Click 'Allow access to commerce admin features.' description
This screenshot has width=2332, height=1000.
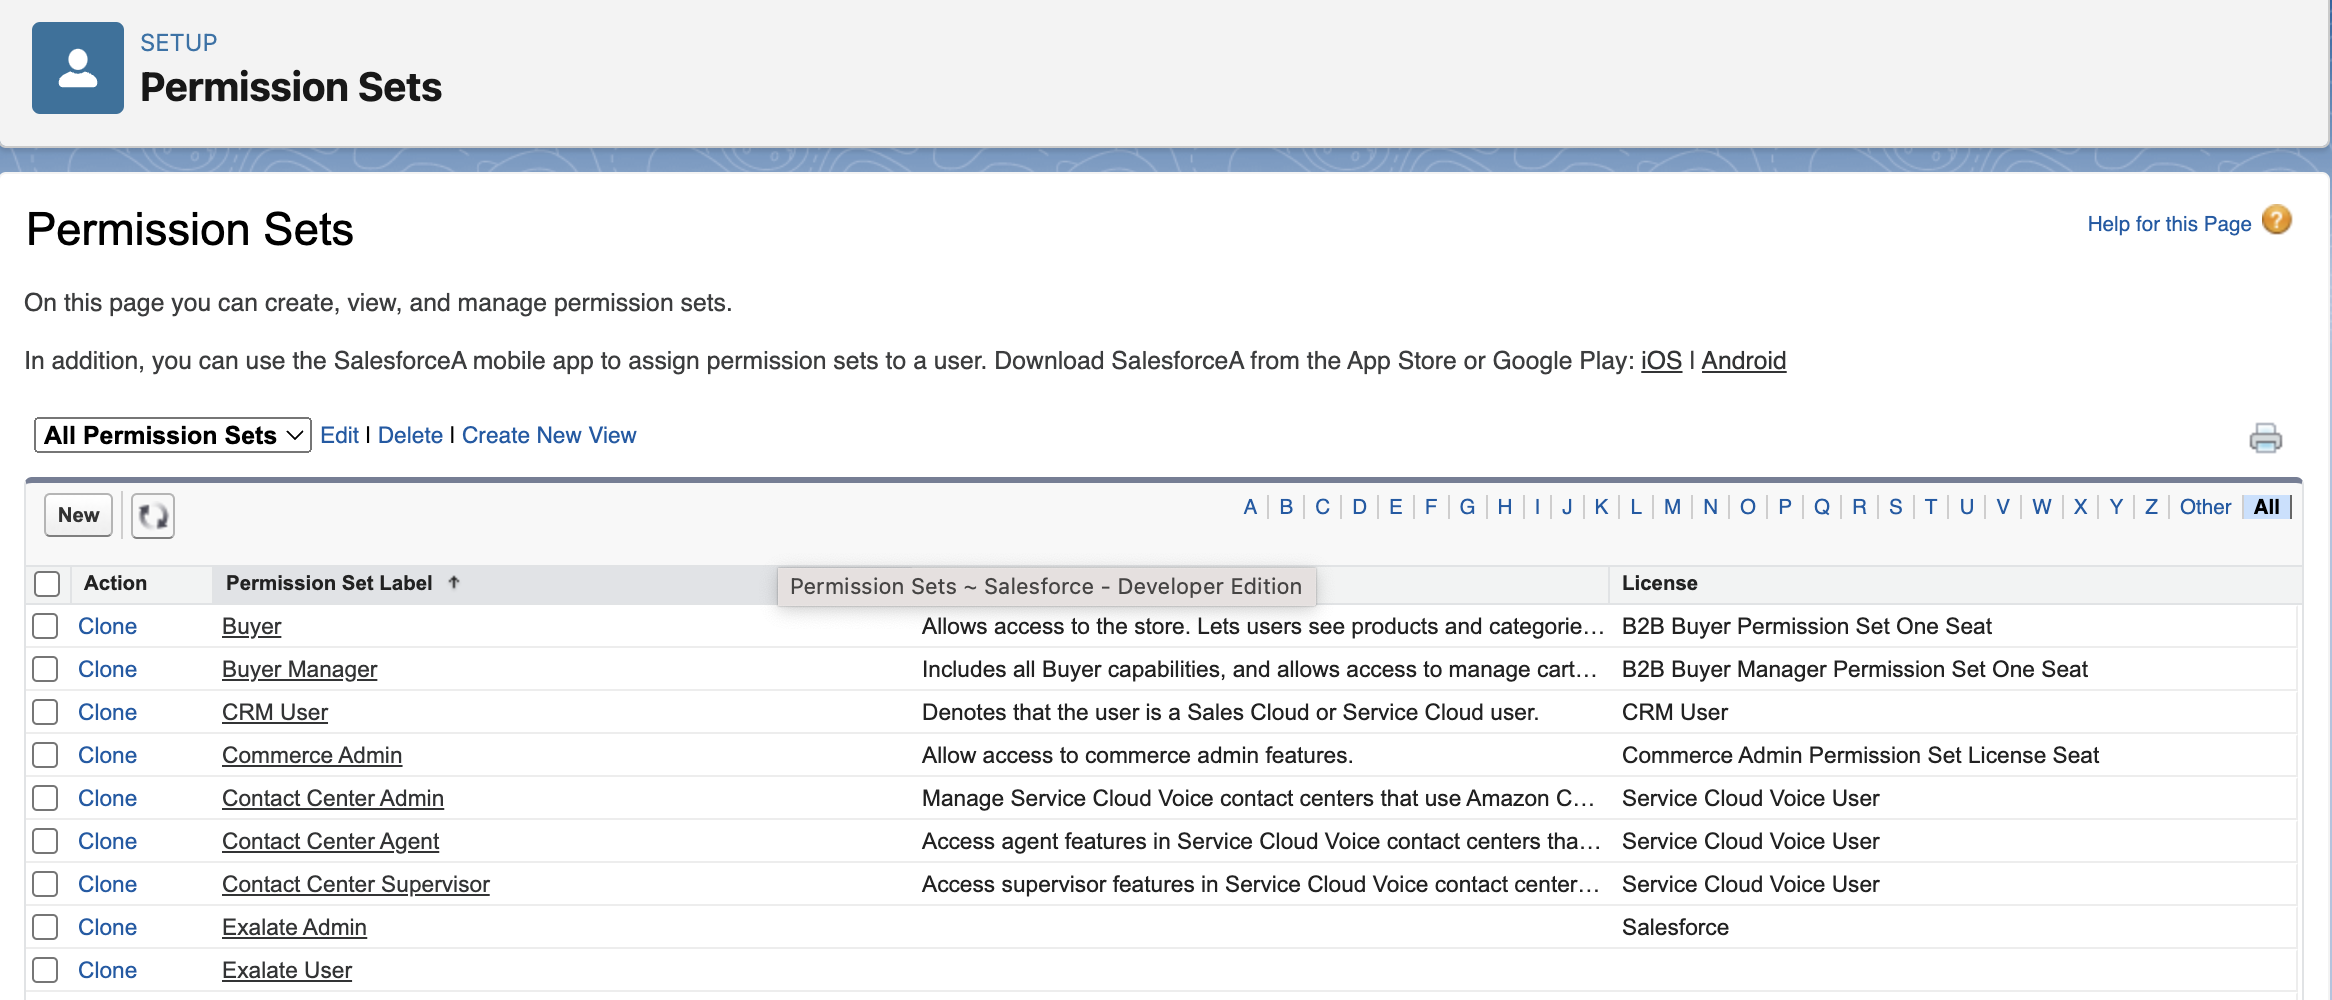click(x=1137, y=755)
